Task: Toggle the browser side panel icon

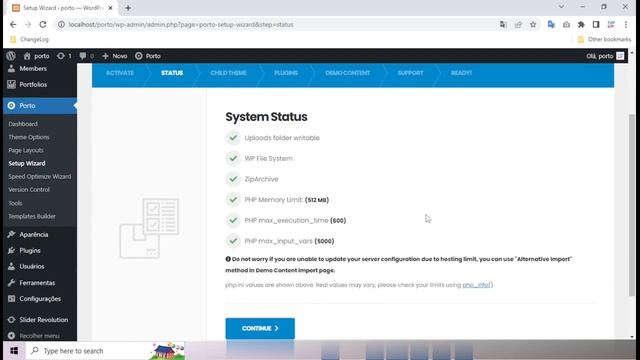Action: point(596,24)
